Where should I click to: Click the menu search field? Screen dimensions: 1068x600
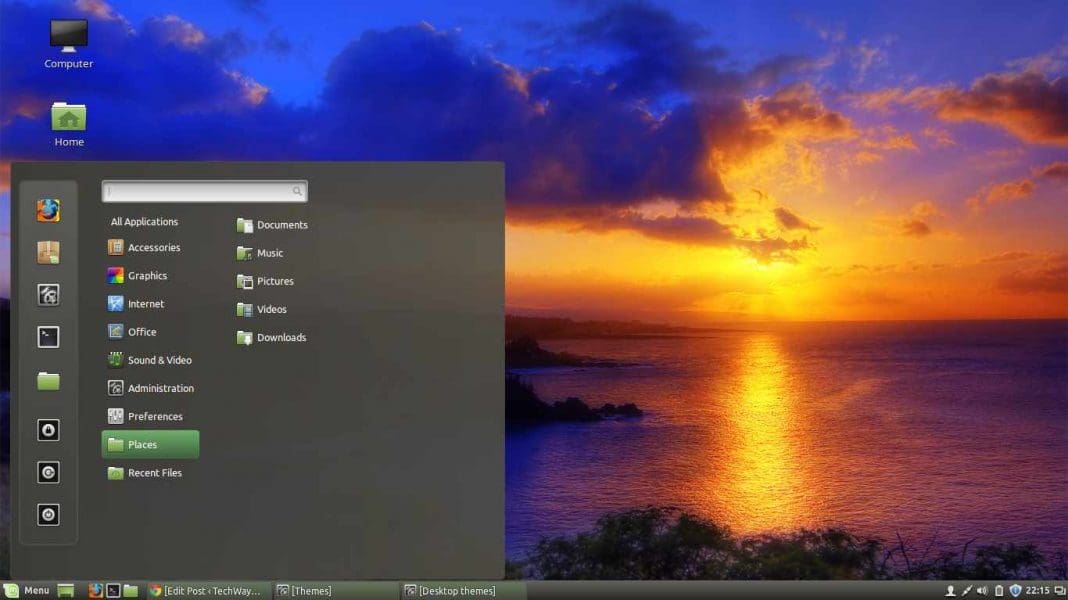click(x=200, y=191)
